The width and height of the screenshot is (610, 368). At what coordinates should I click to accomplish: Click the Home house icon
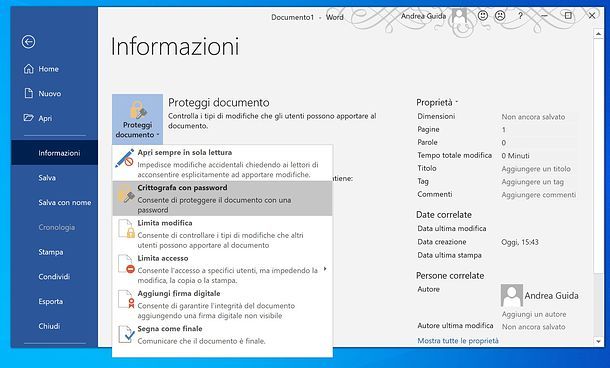coord(29,69)
